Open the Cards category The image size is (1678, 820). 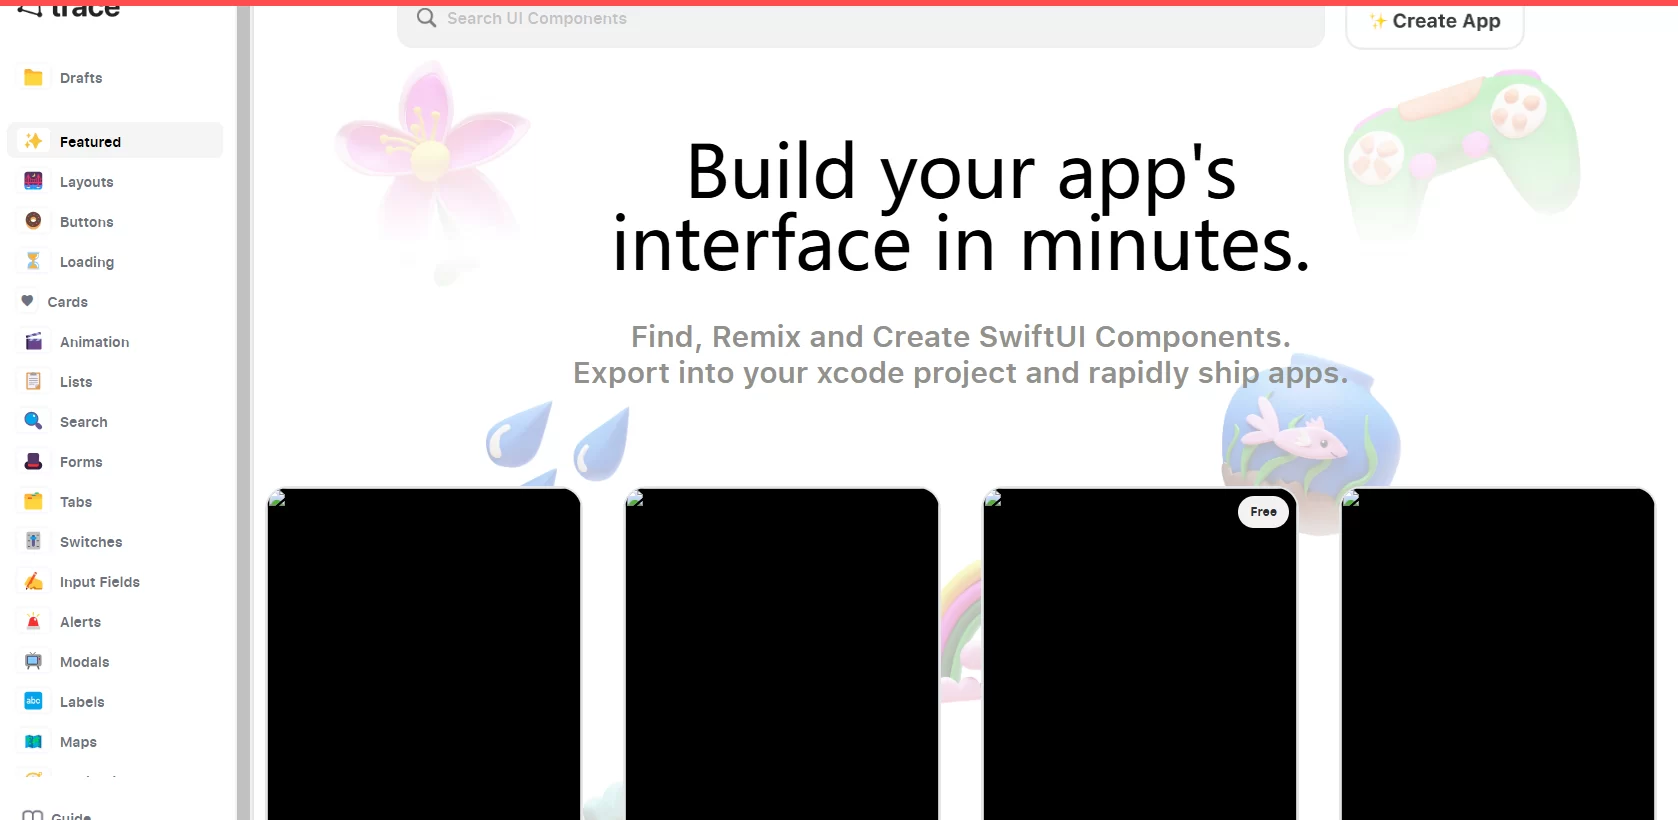click(x=67, y=302)
